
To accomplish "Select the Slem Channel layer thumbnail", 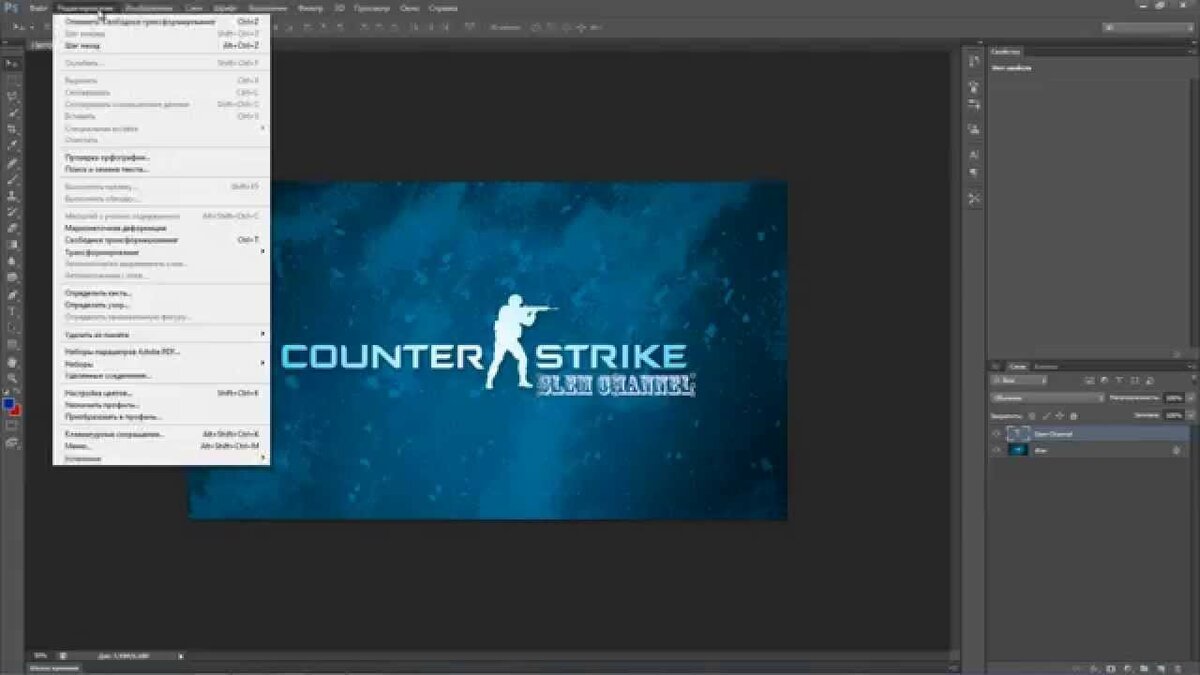I will point(1018,434).
